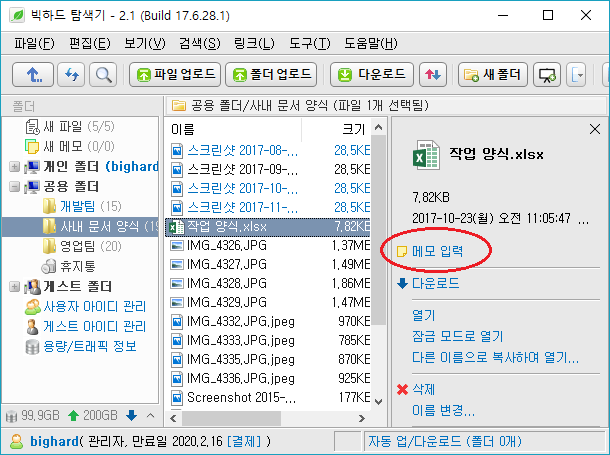
Task: Select the 개인 폴더 (bighard) item
Action: (92, 166)
